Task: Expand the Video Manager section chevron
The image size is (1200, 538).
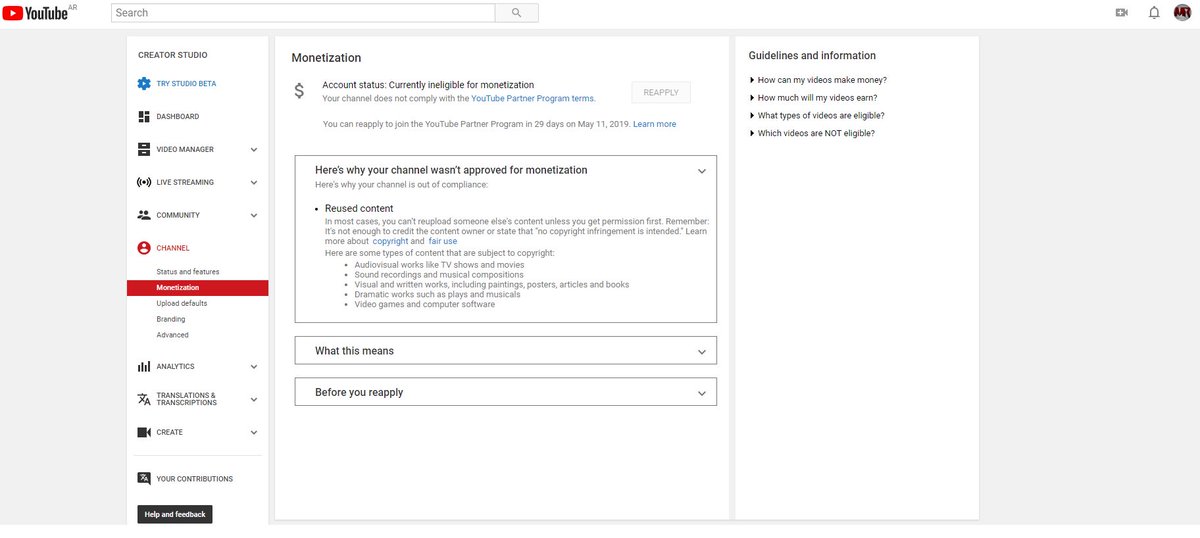Action: (253, 150)
